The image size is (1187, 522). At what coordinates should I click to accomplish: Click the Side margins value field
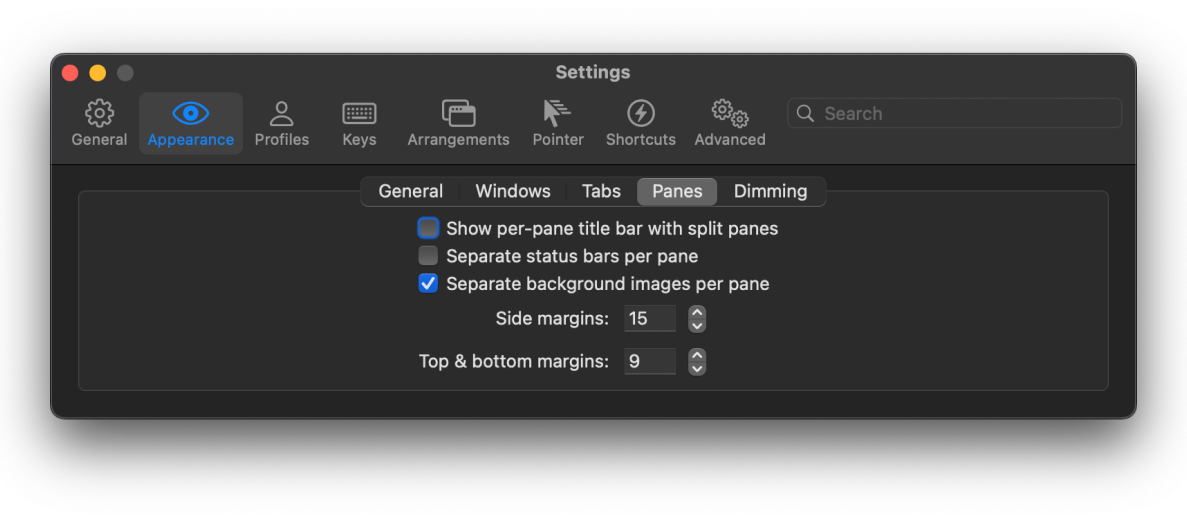tap(649, 319)
